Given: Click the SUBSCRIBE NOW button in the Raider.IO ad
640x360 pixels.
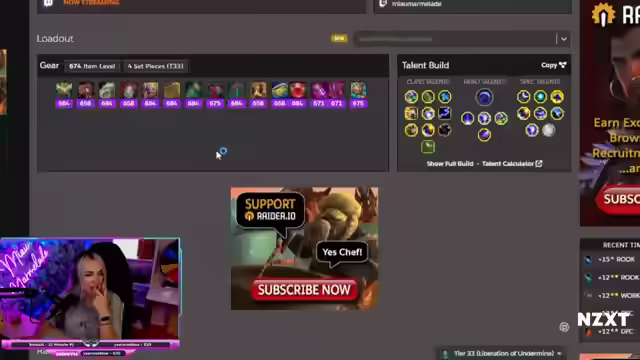Looking at the screenshot, I should (304, 290).
